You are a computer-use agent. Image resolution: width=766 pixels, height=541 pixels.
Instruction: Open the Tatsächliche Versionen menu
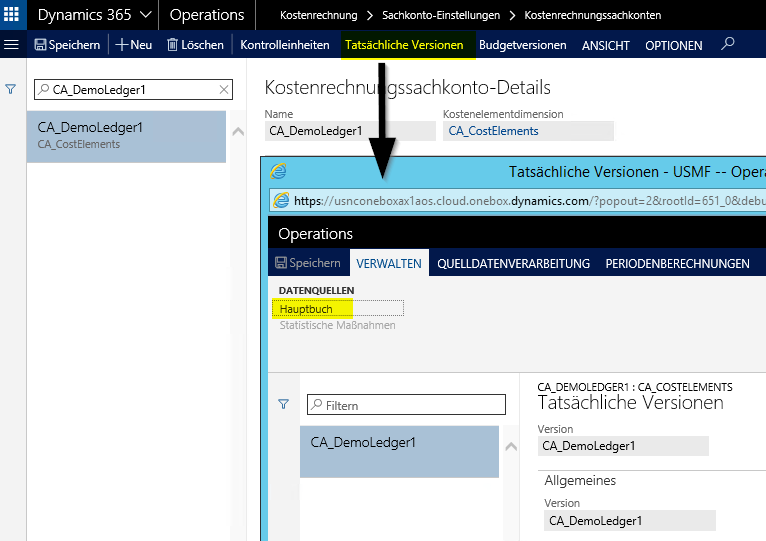(404, 45)
